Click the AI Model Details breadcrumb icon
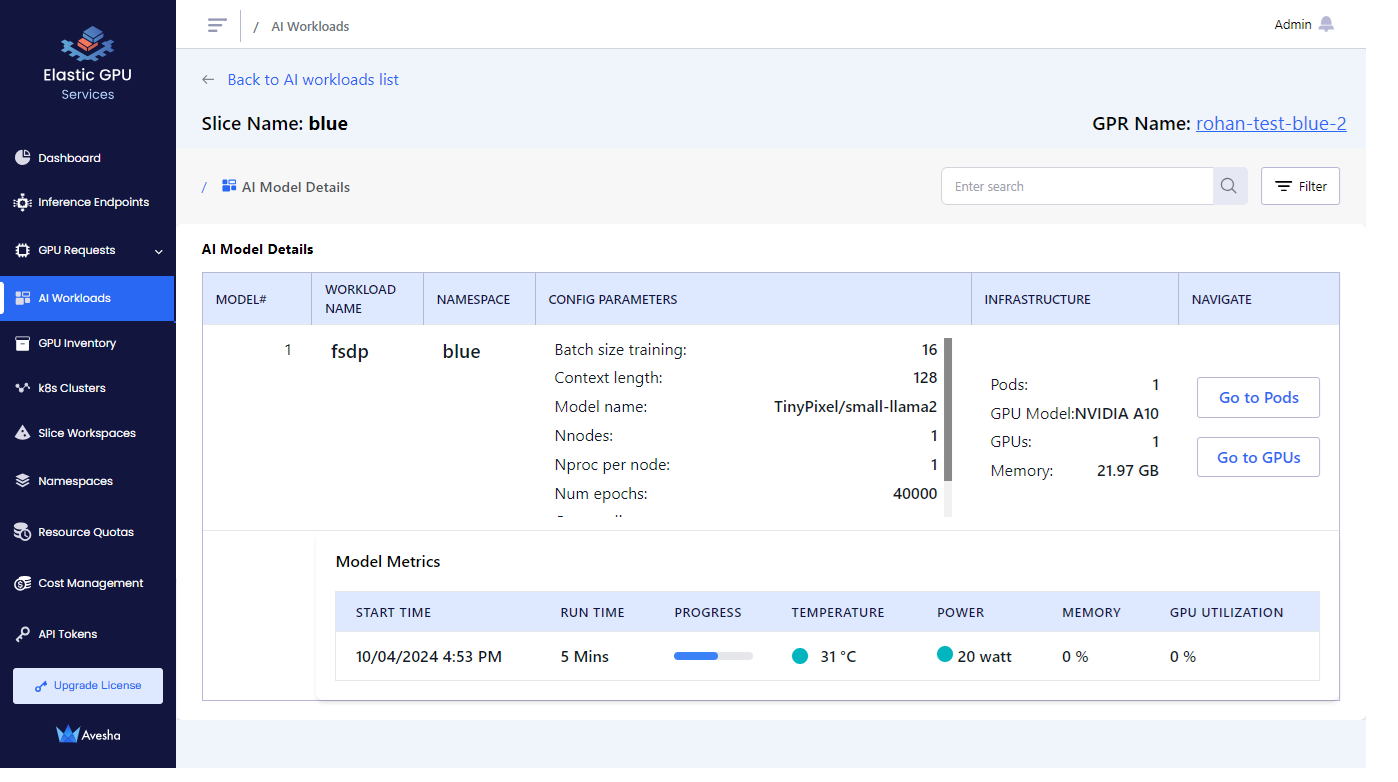The width and height of the screenshot is (1398, 782). pos(229,186)
